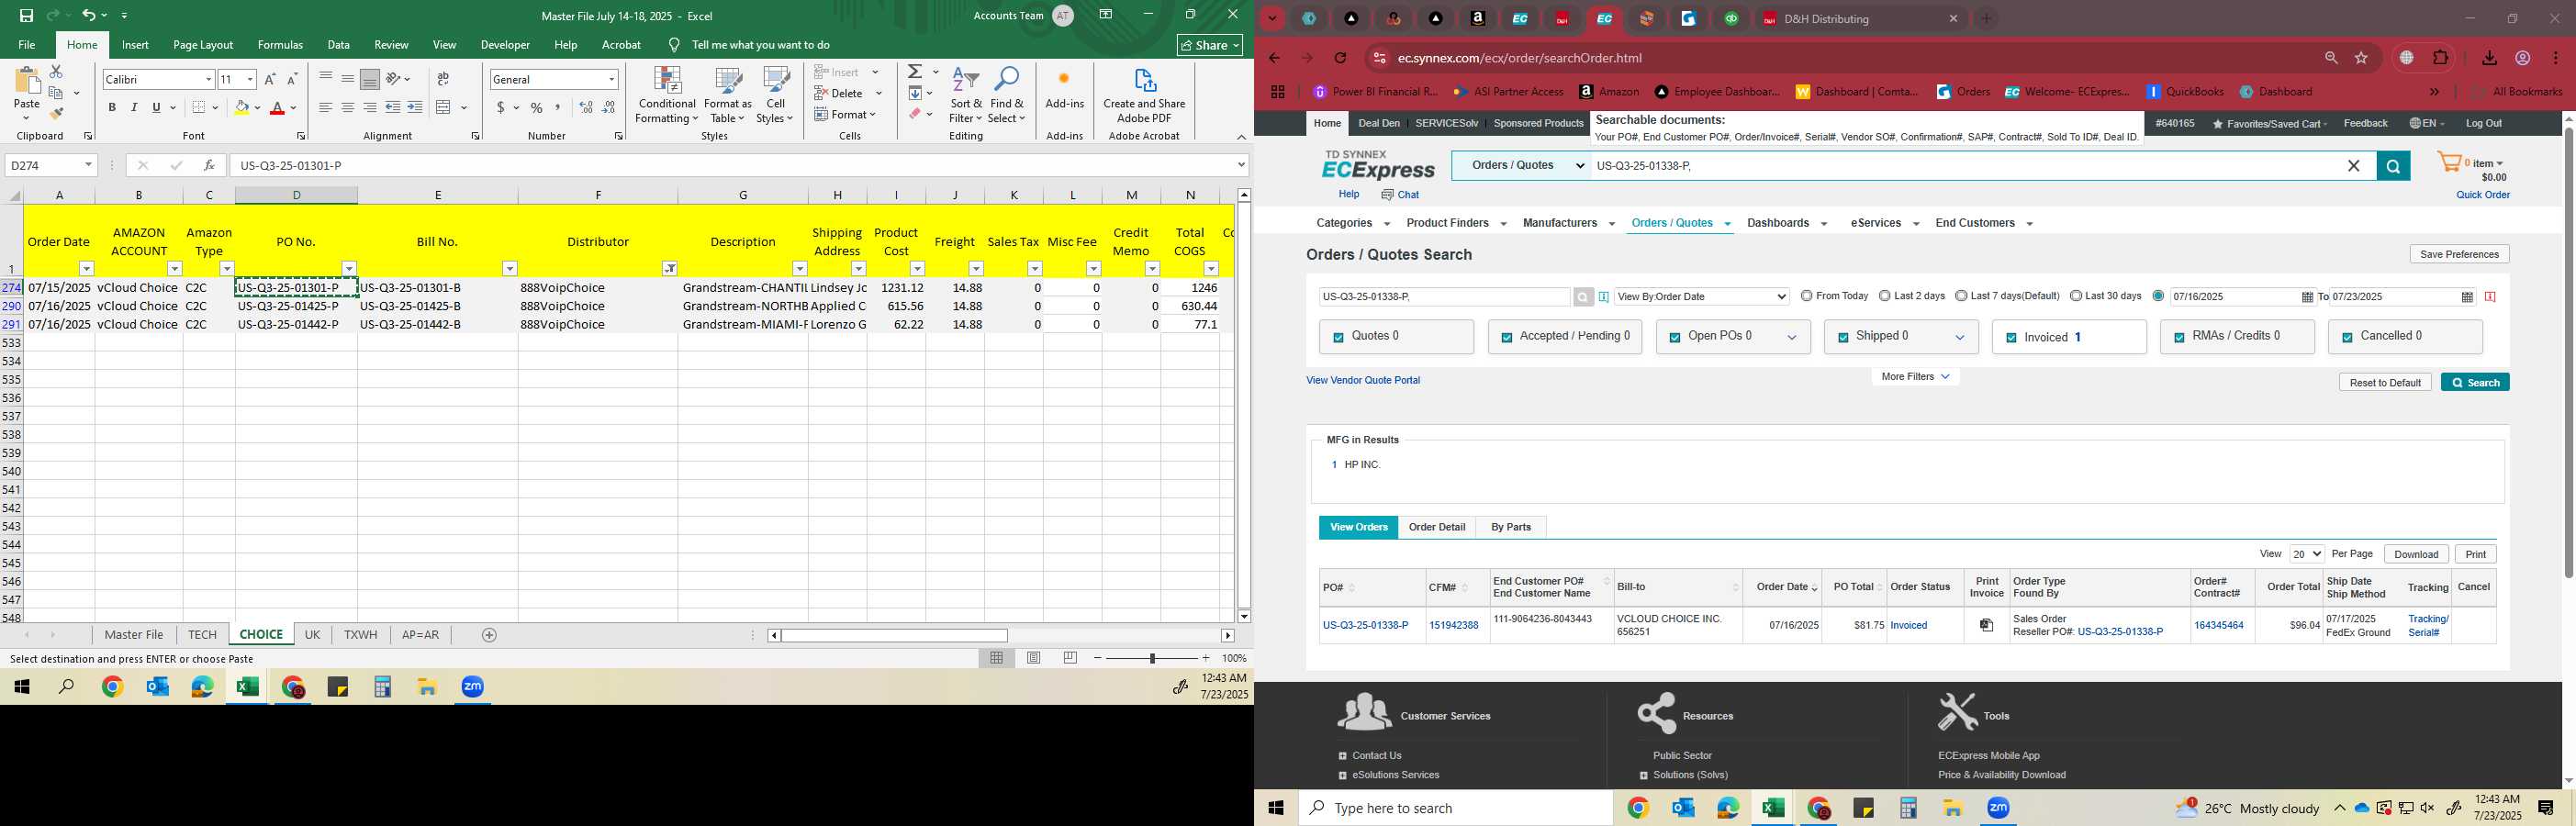
Task: Click the Insert Function fx icon
Action: (208, 165)
